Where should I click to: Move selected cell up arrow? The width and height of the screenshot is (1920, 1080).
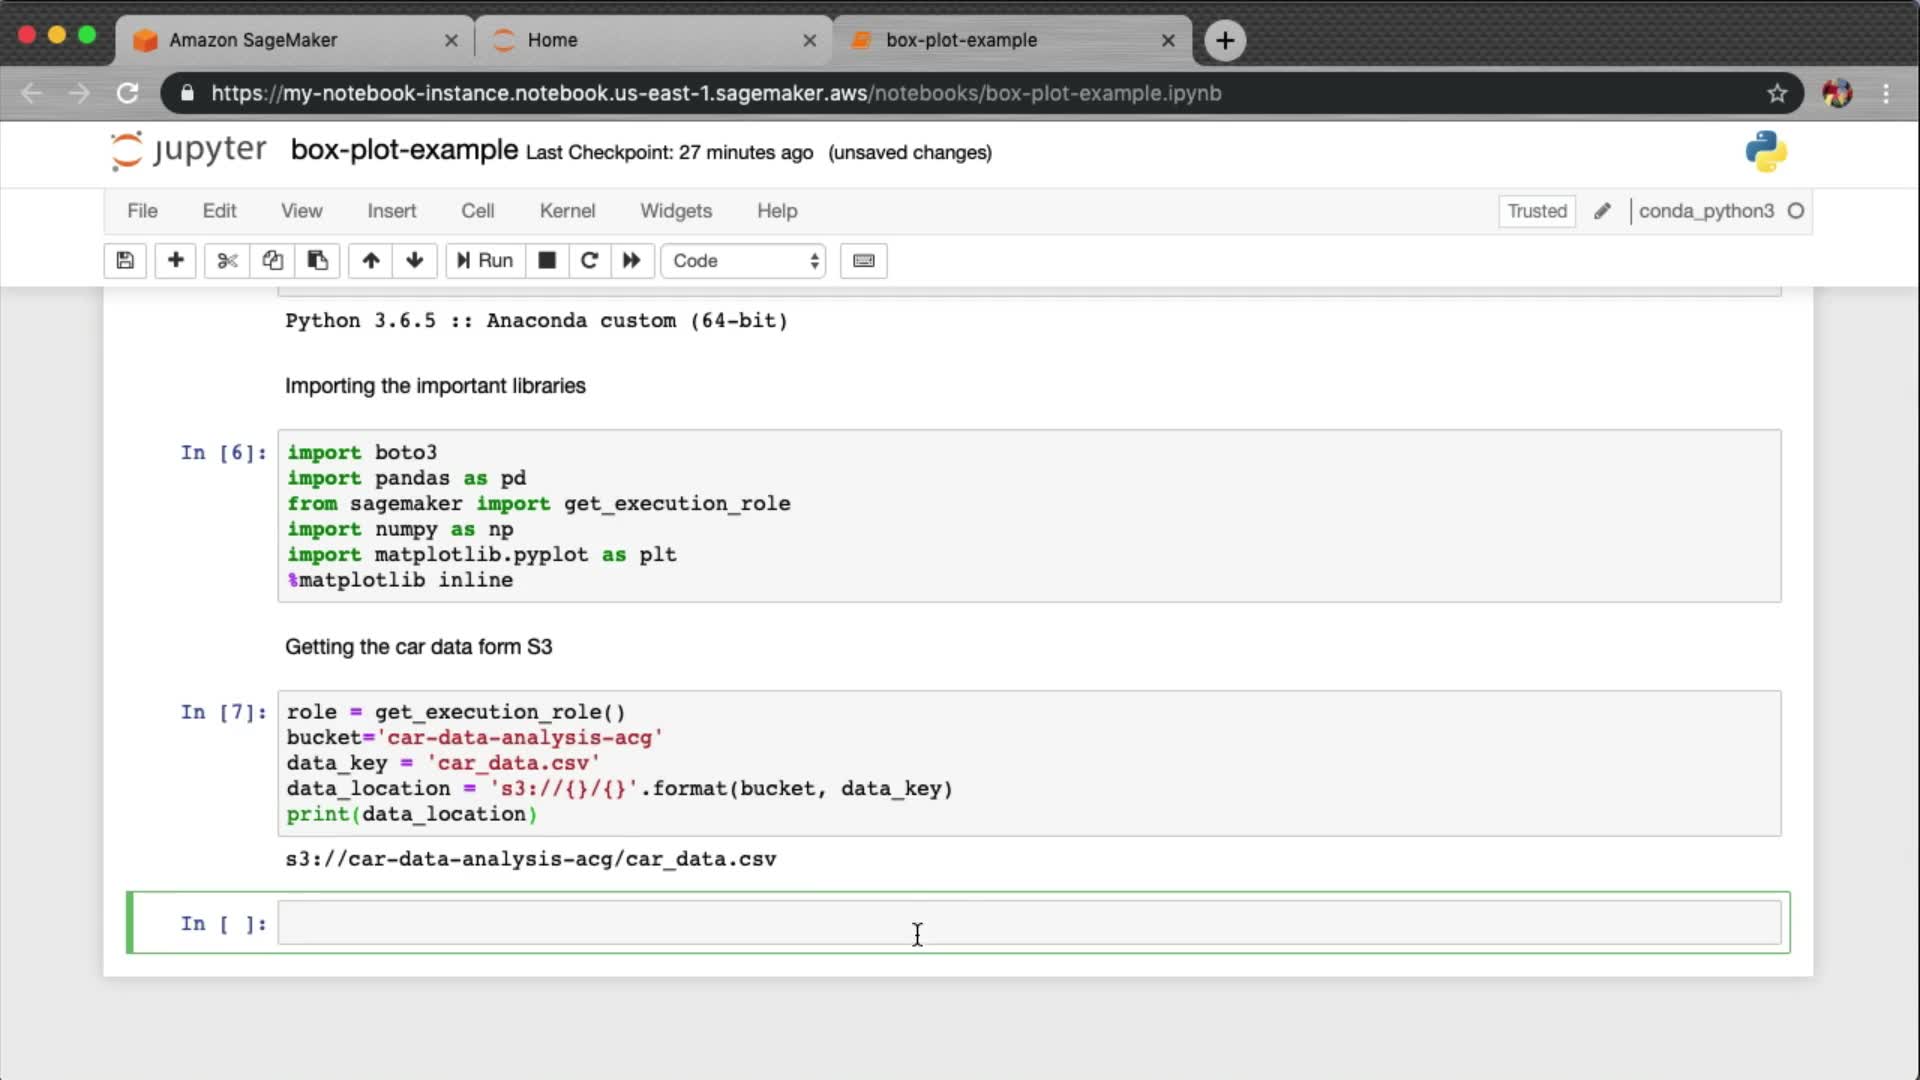[371, 261]
